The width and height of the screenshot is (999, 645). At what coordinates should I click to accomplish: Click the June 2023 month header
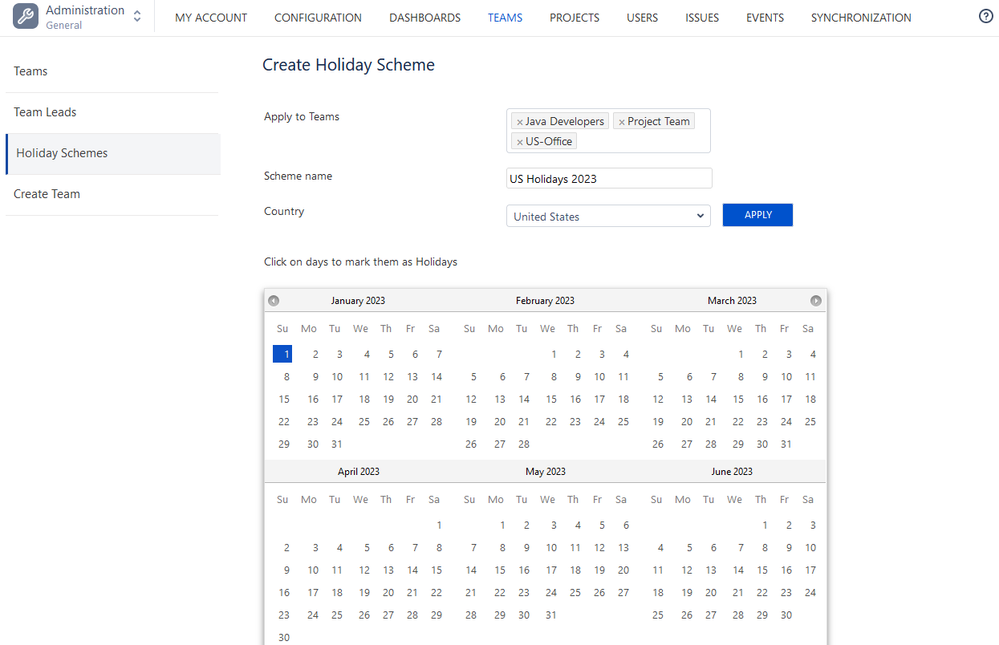tap(732, 472)
